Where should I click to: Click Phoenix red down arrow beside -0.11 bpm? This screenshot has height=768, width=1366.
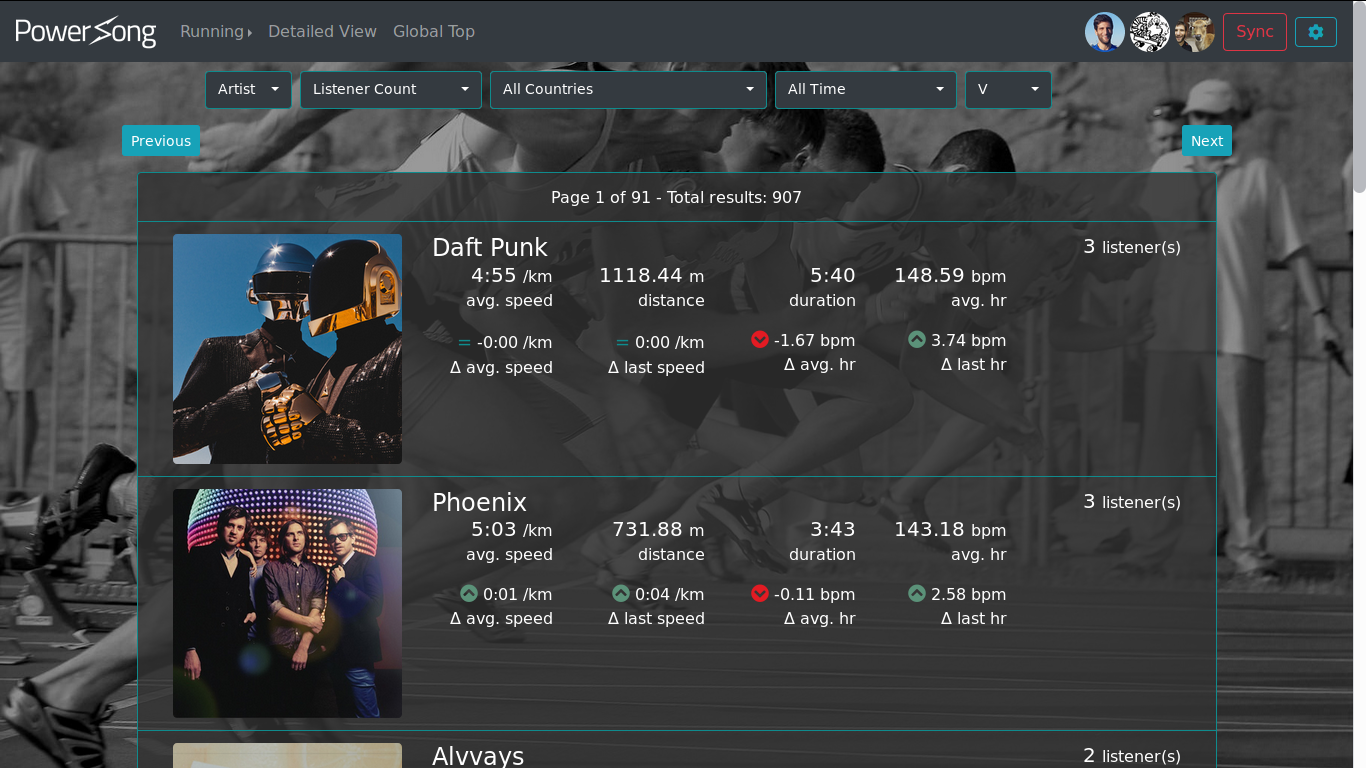[760, 593]
